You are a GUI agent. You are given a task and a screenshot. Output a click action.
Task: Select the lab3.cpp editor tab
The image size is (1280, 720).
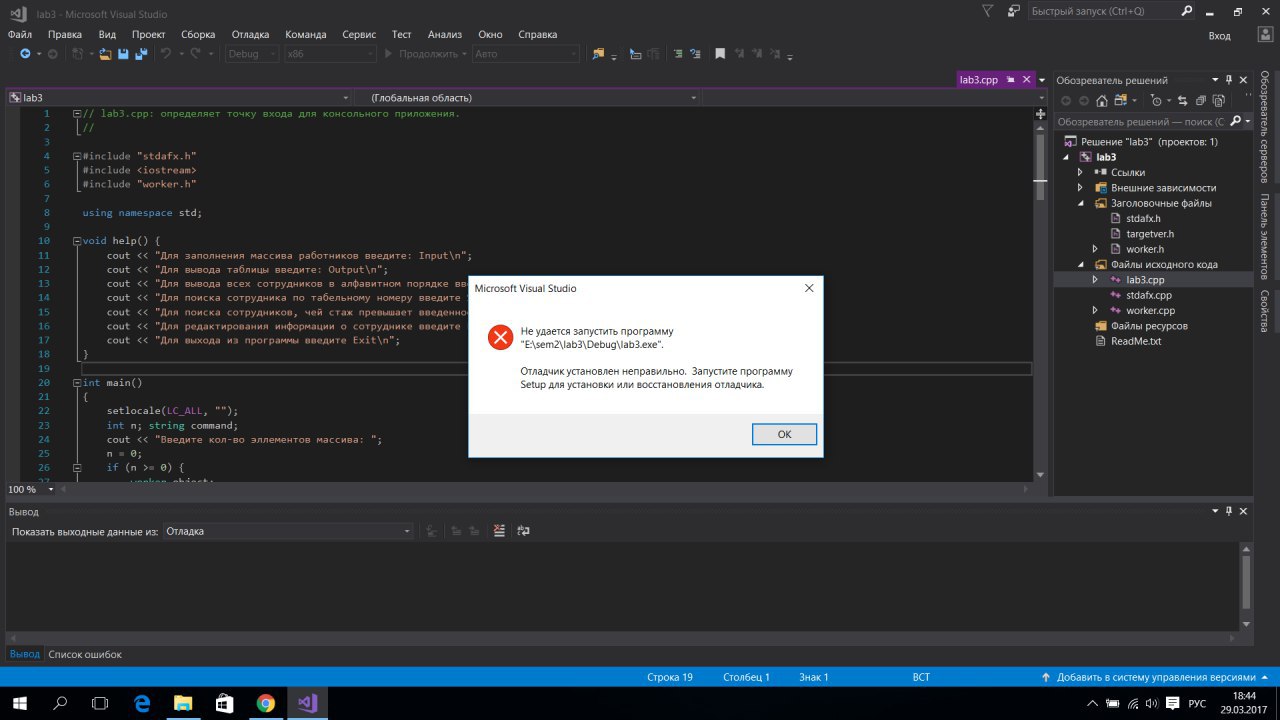[x=979, y=80]
